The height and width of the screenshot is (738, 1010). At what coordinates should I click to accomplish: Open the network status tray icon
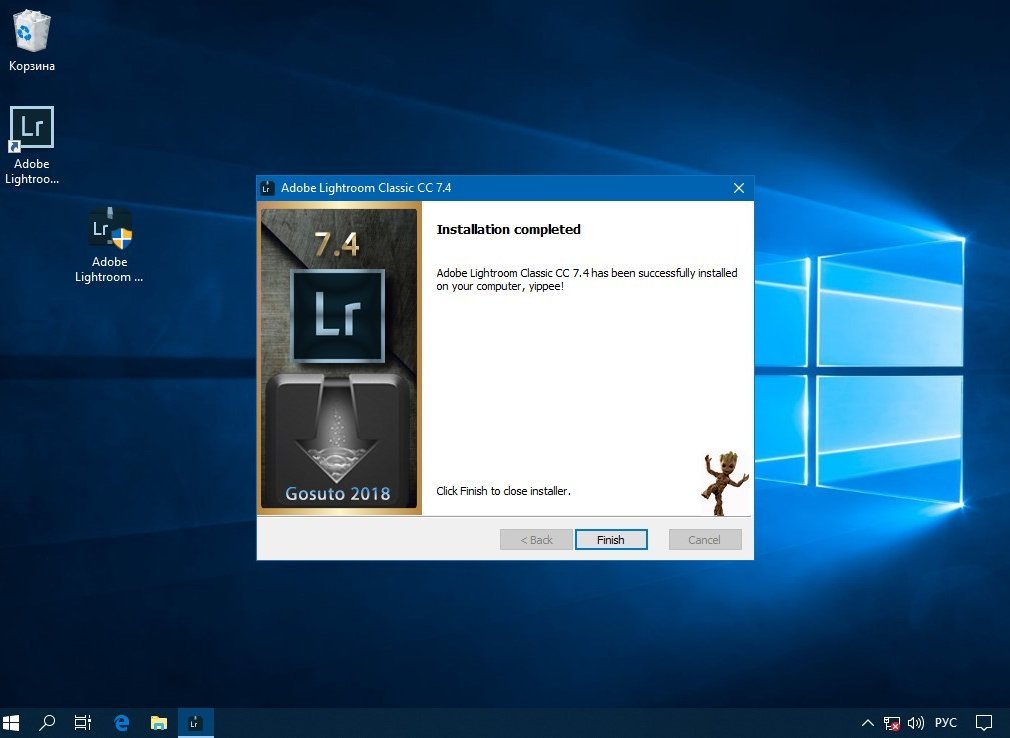(891, 723)
